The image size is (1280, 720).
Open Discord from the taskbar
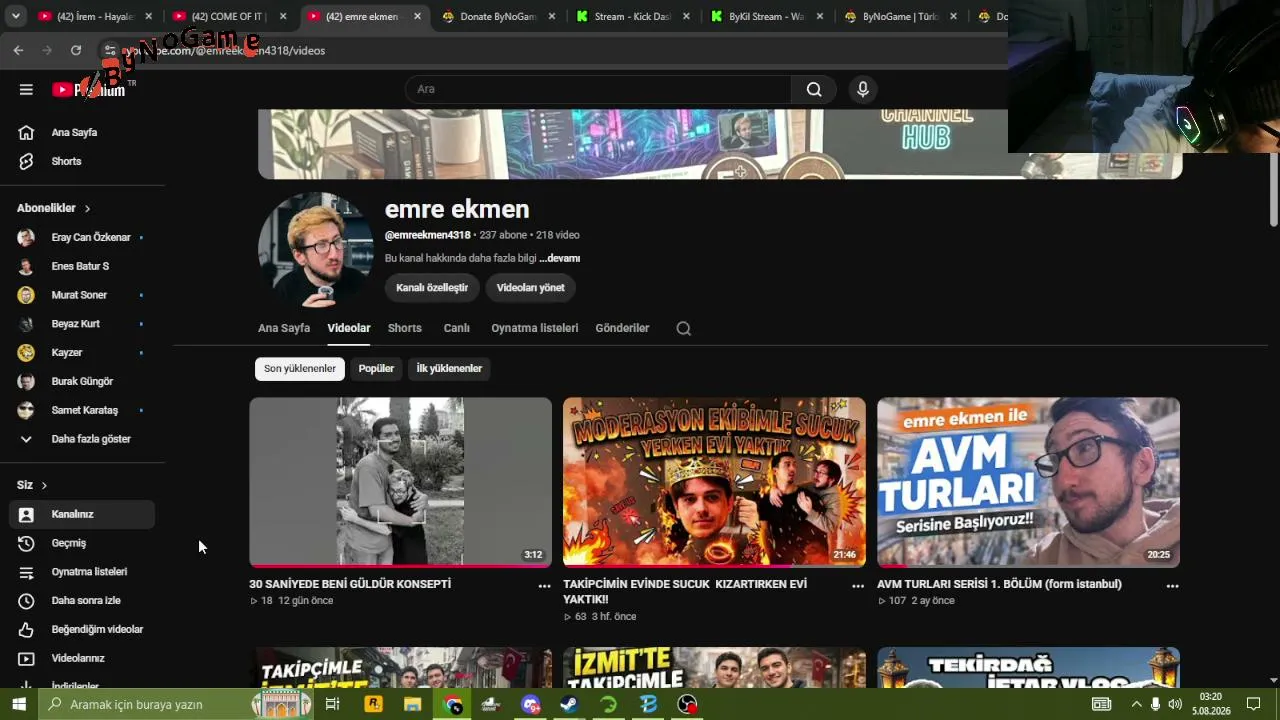tap(530, 704)
